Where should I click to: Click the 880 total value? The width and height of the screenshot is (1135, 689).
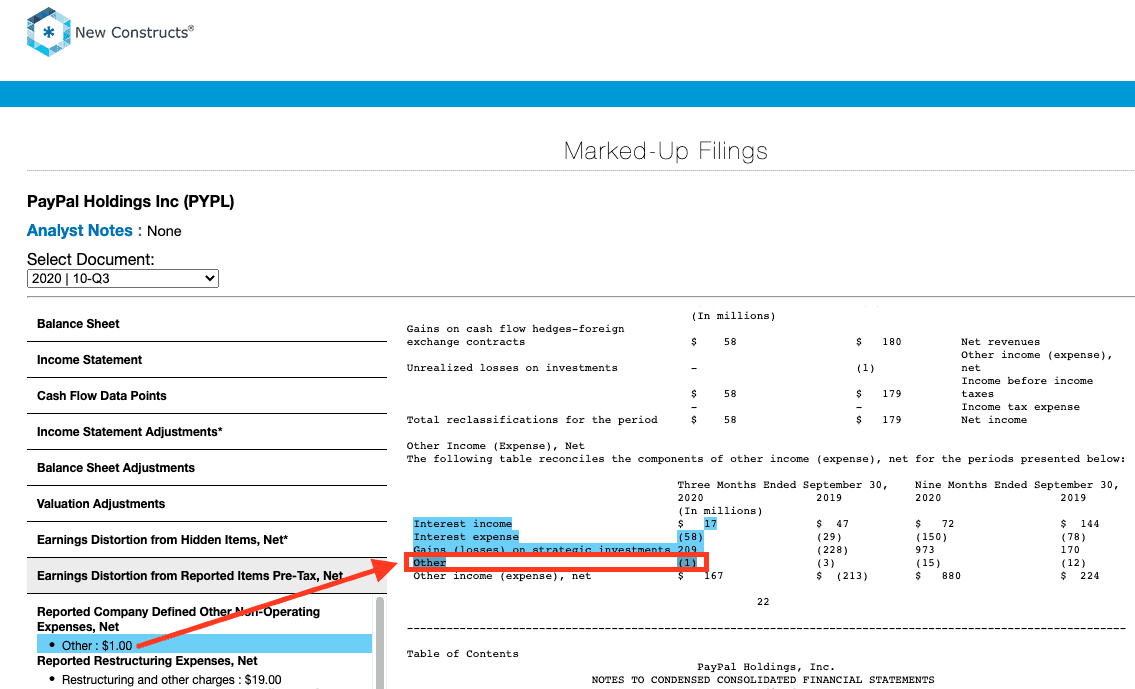pos(951,576)
